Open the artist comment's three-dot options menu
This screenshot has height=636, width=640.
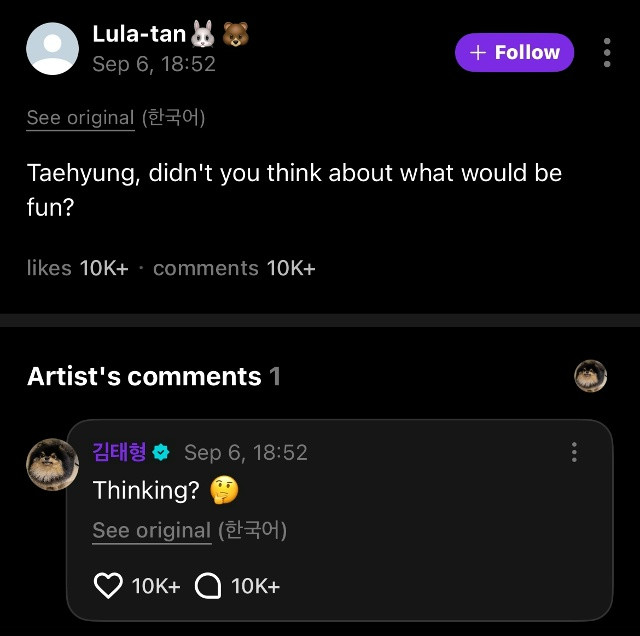pyautogui.click(x=574, y=452)
